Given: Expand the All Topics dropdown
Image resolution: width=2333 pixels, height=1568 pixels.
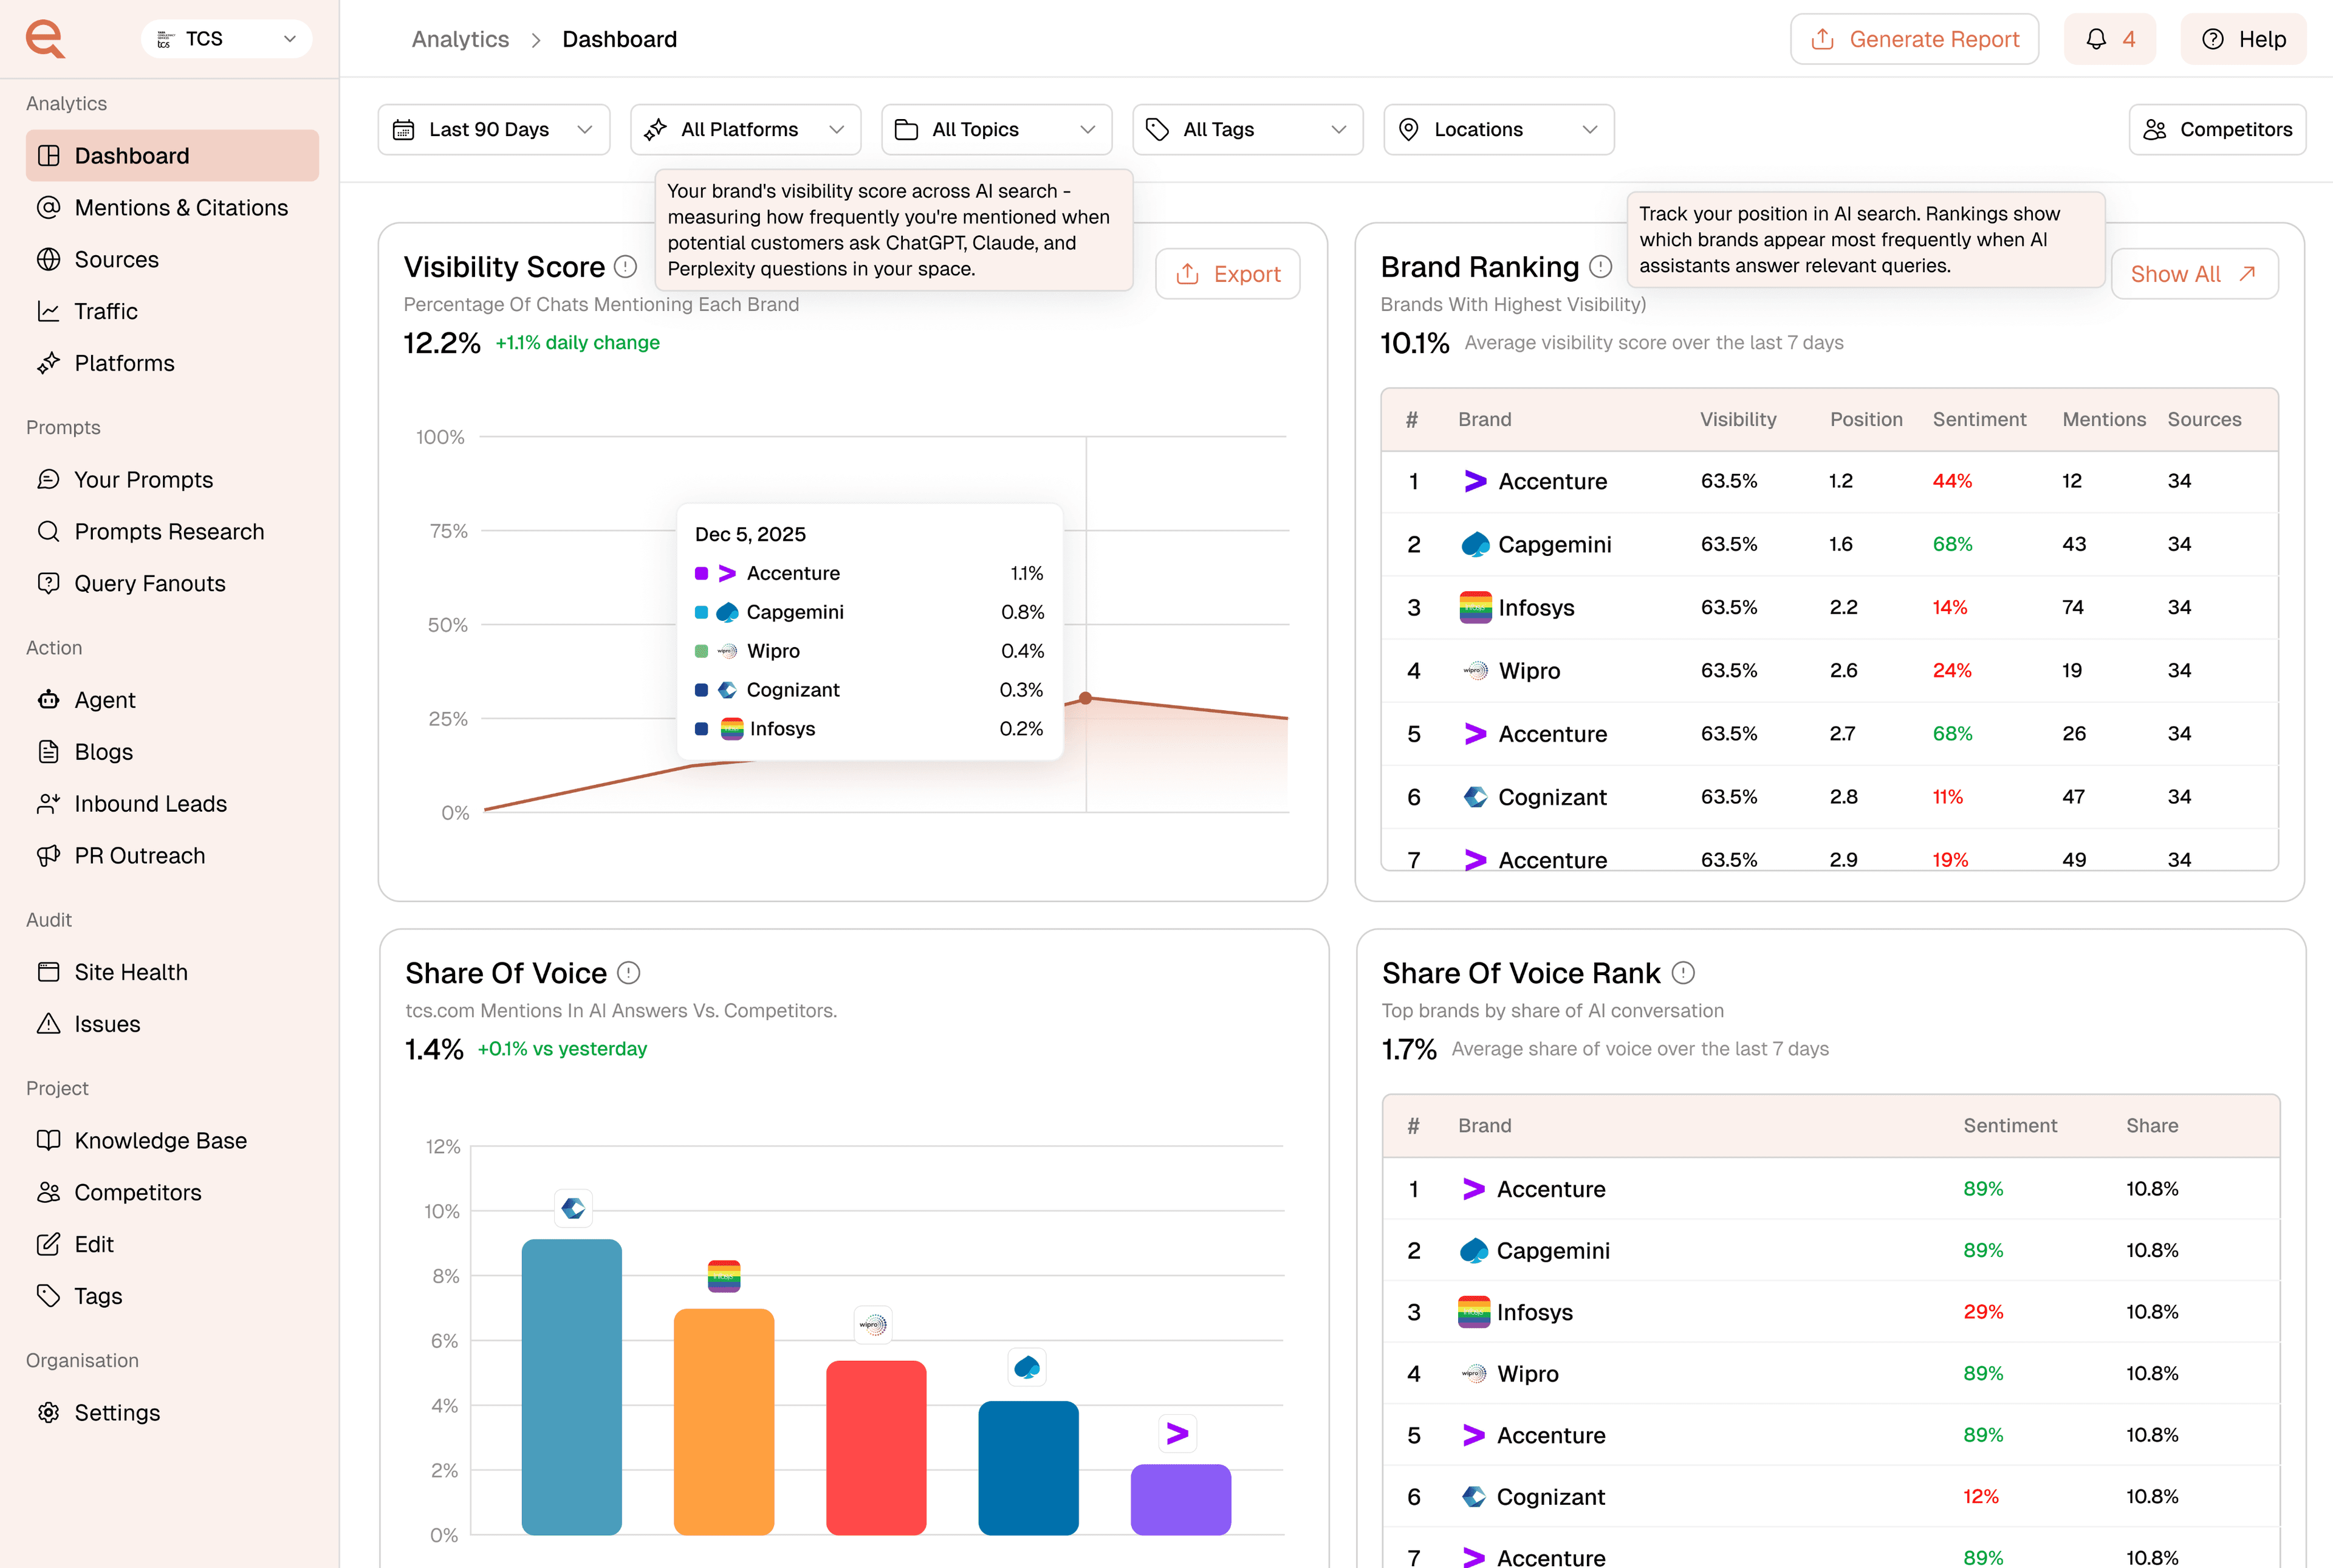Looking at the screenshot, I should [996, 130].
